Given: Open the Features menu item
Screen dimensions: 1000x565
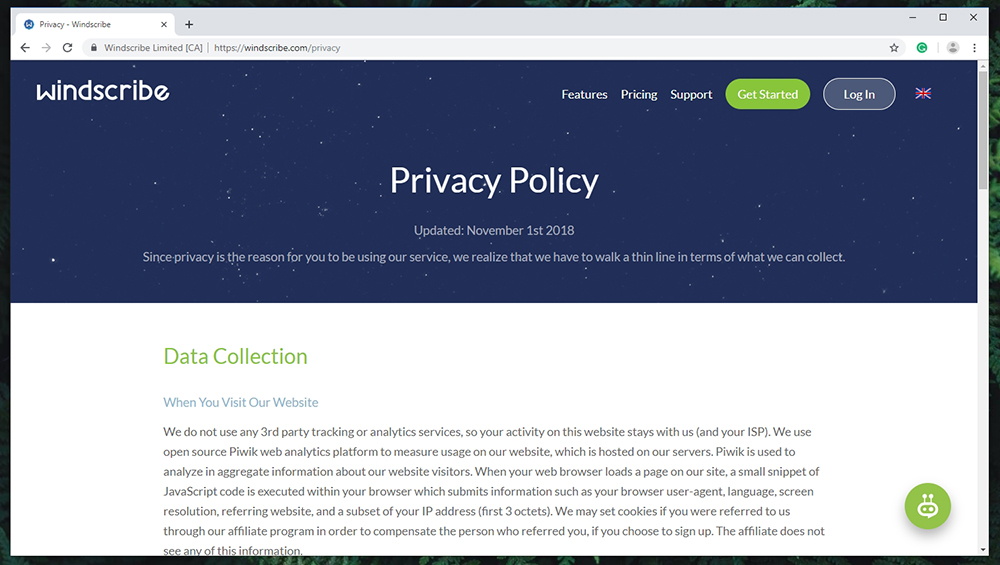Looking at the screenshot, I should (x=584, y=94).
